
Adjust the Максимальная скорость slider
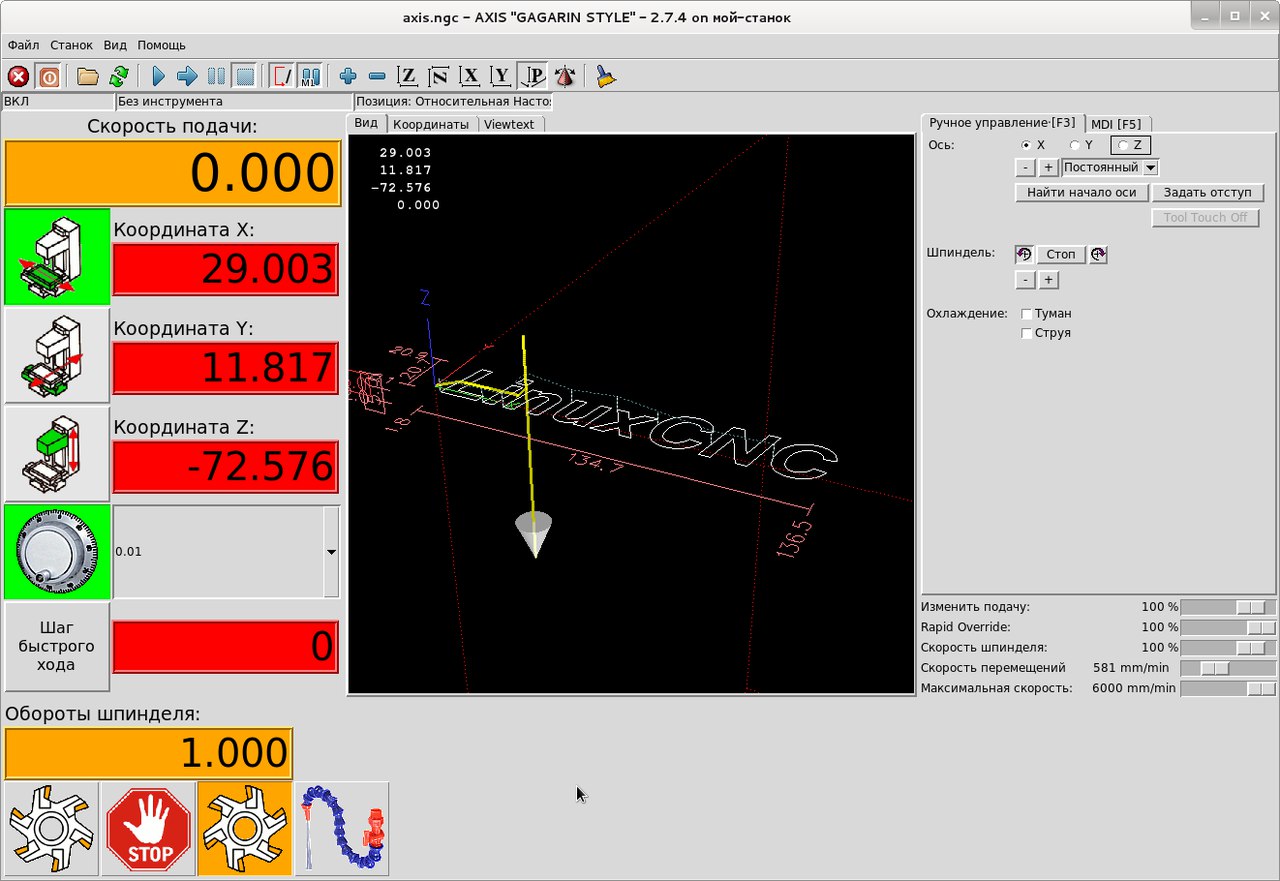coord(1229,689)
